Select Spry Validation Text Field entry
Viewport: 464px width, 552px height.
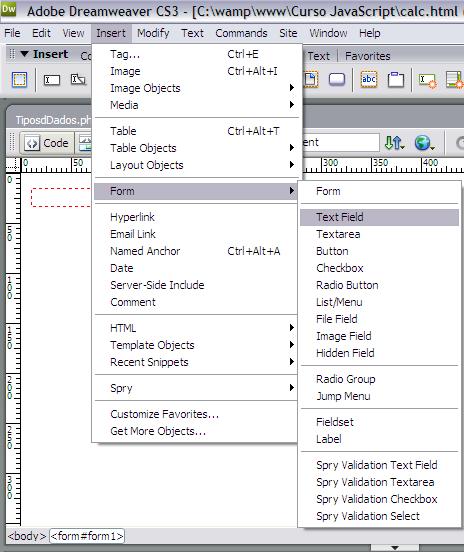tap(380, 465)
